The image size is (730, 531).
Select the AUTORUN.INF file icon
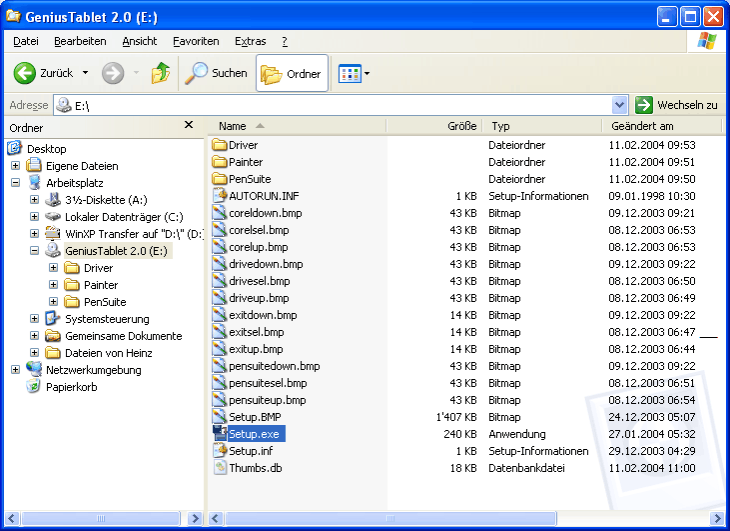pyautogui.click(x=219, y=195)
